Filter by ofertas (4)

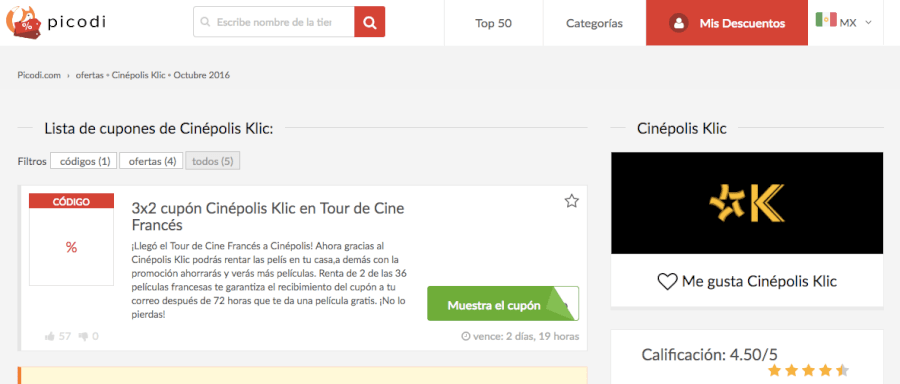point(152,161)
